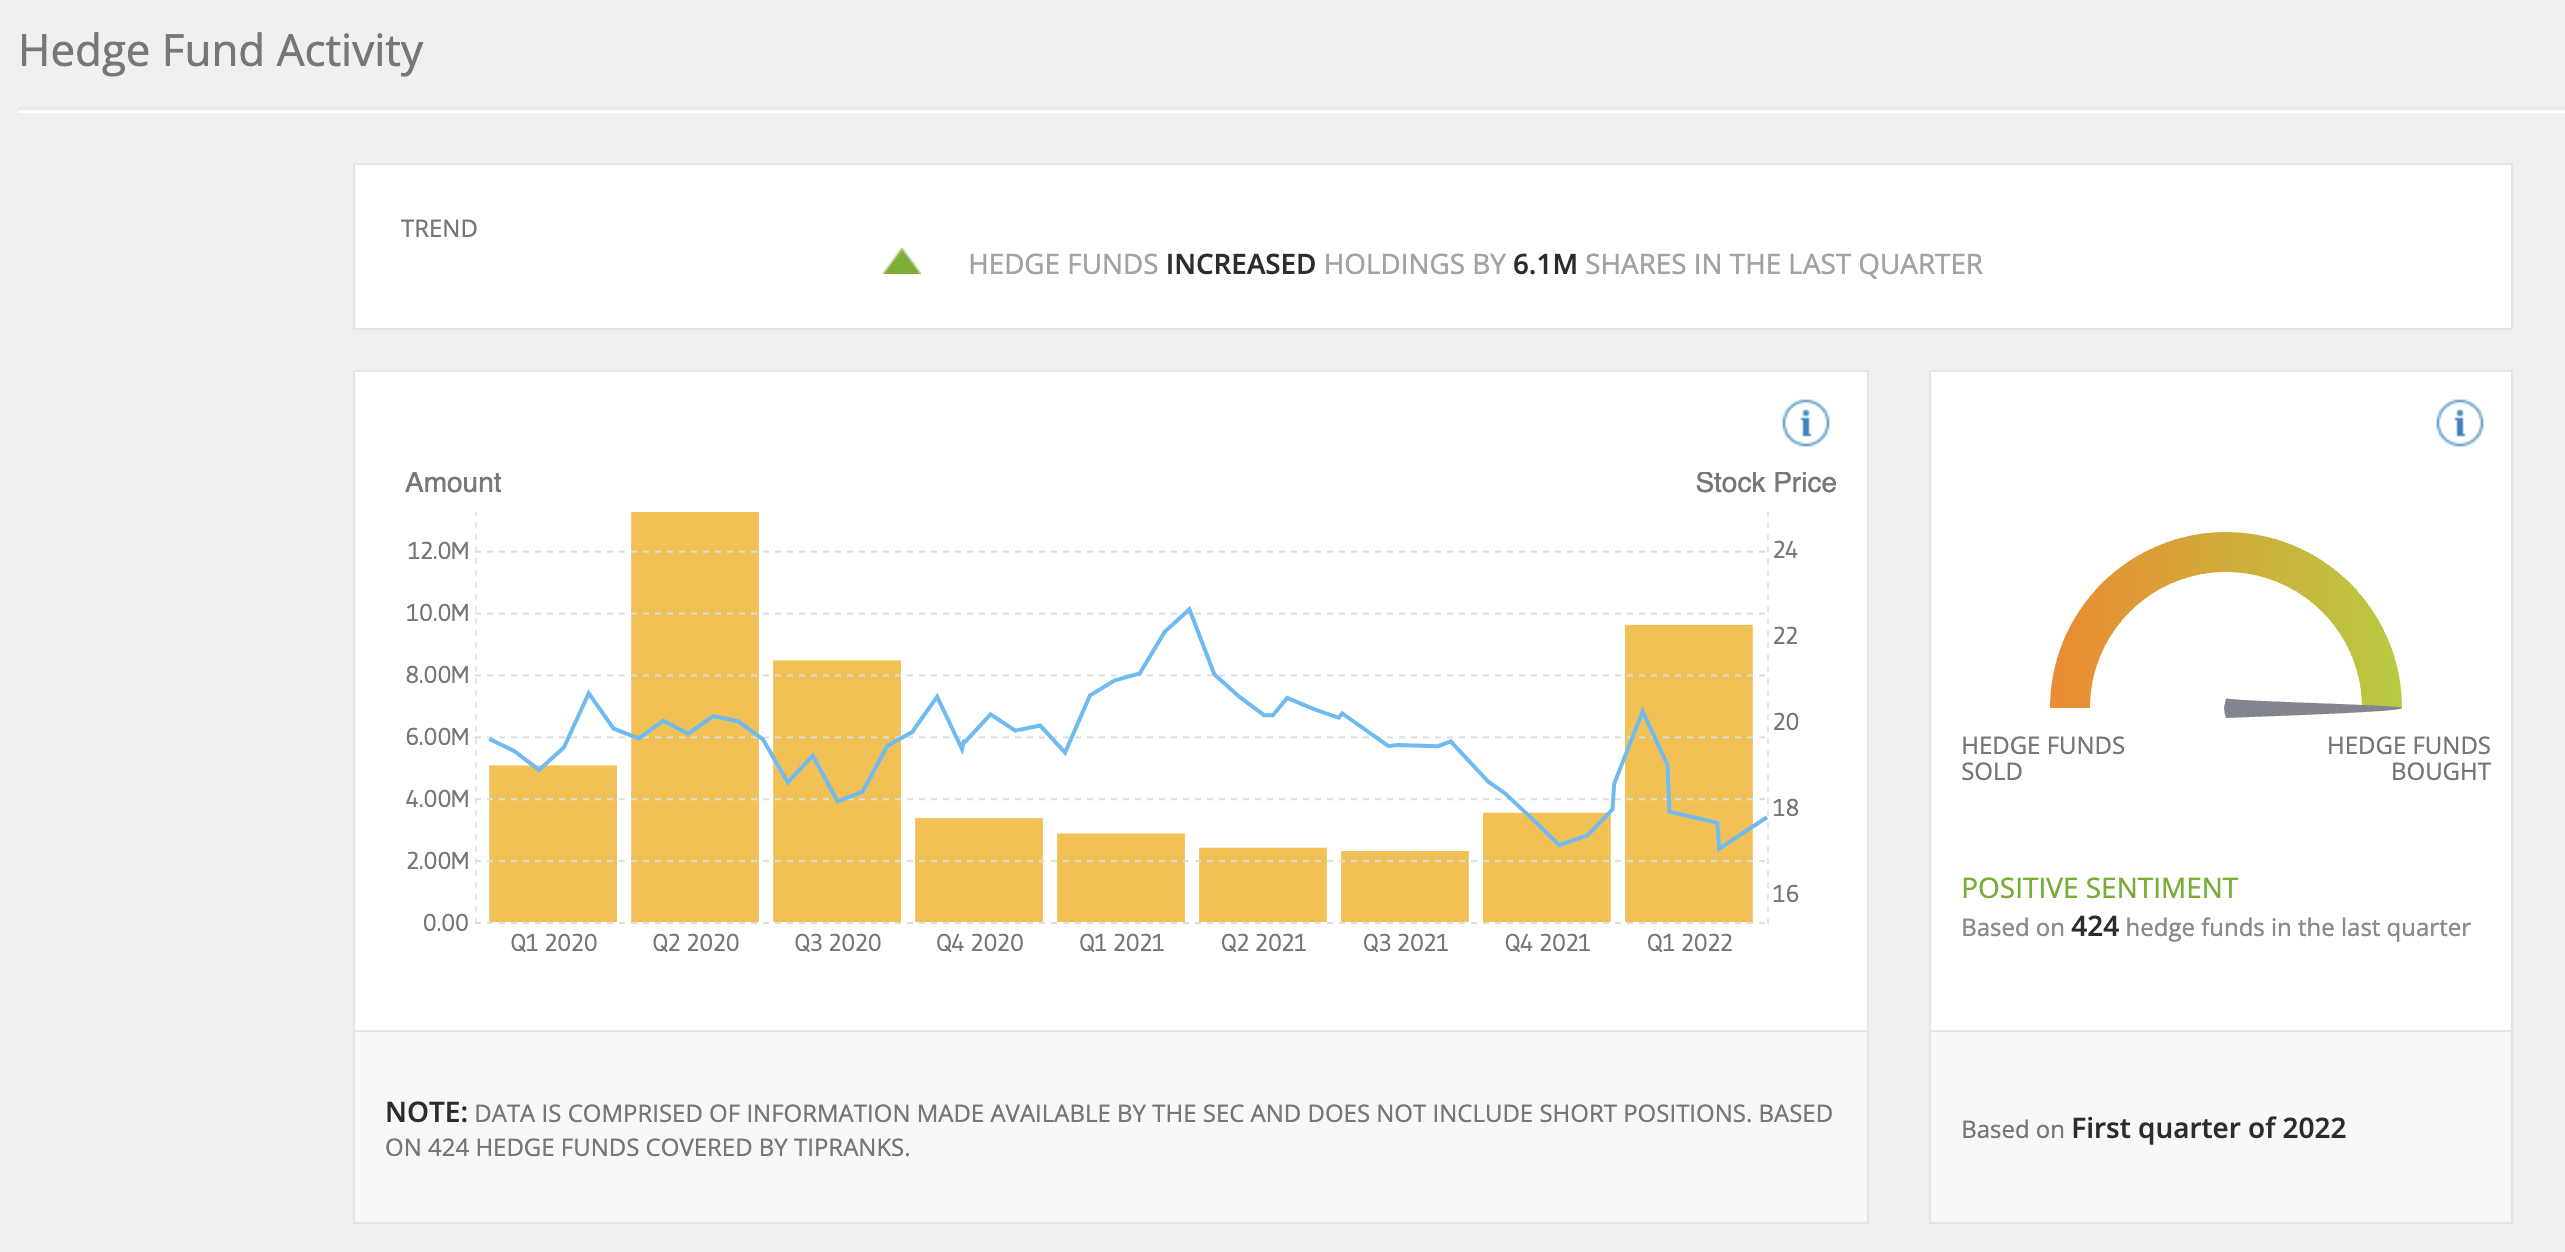Click the Q3 2021 holdings bar
The image size is (2565, 1252).
coord(1405,886)
